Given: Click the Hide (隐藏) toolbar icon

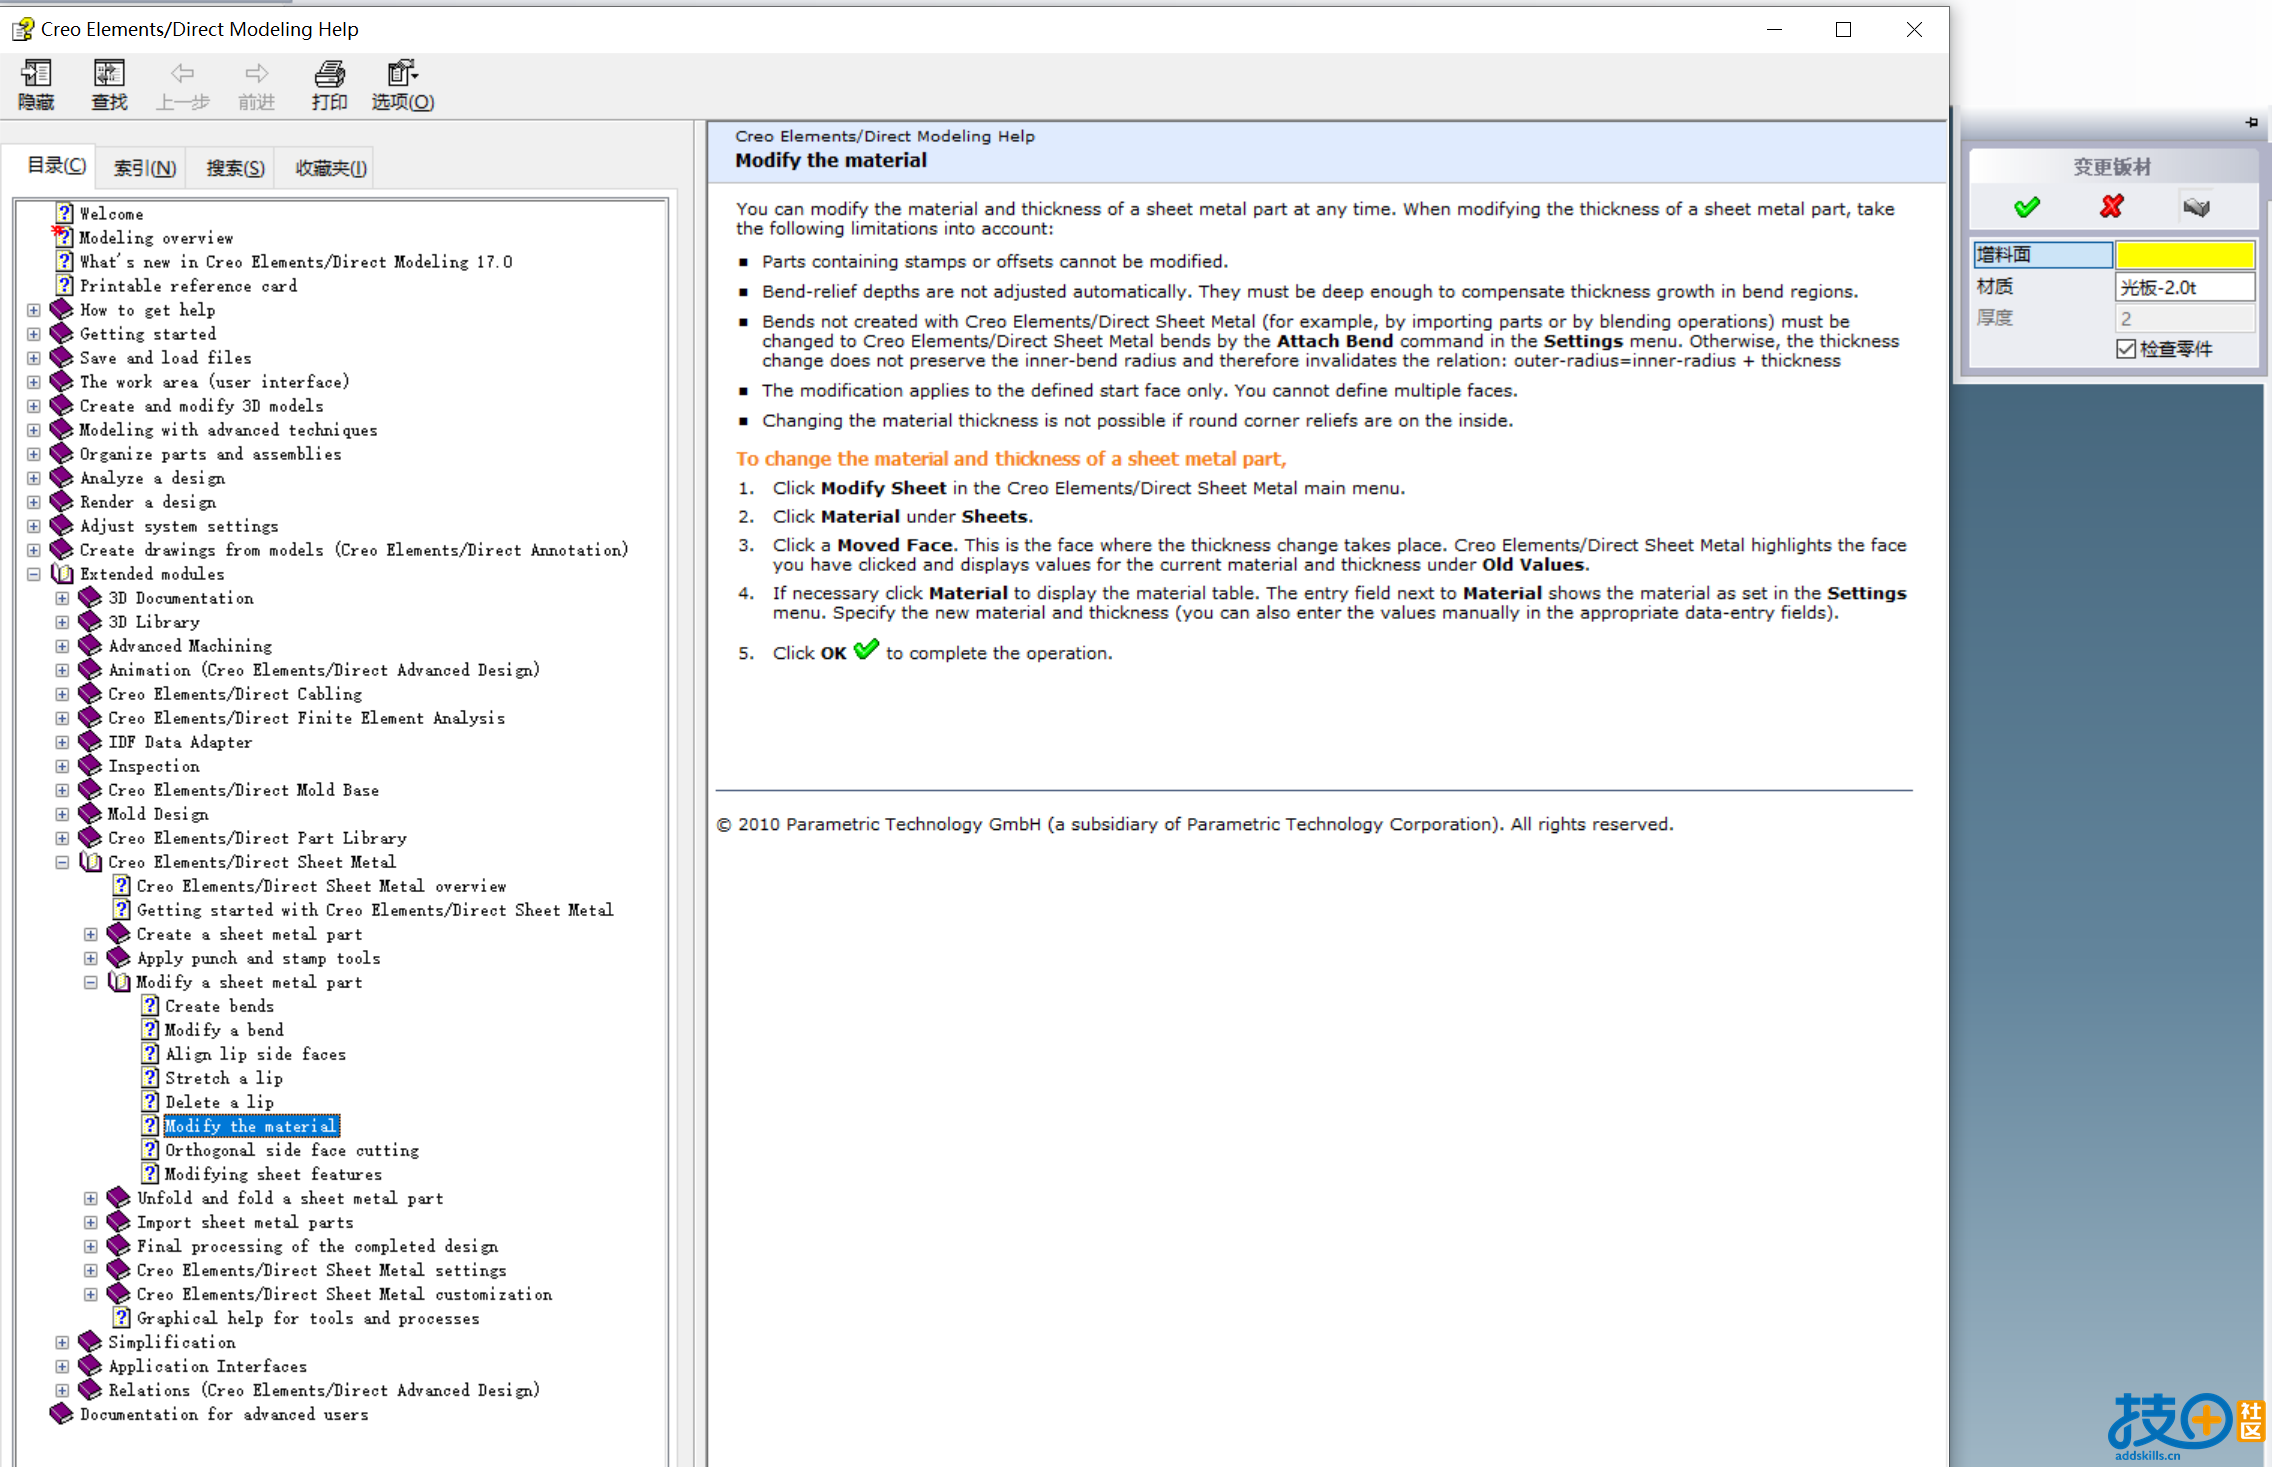Looking at the screenshot, I should tap(36, 73).
